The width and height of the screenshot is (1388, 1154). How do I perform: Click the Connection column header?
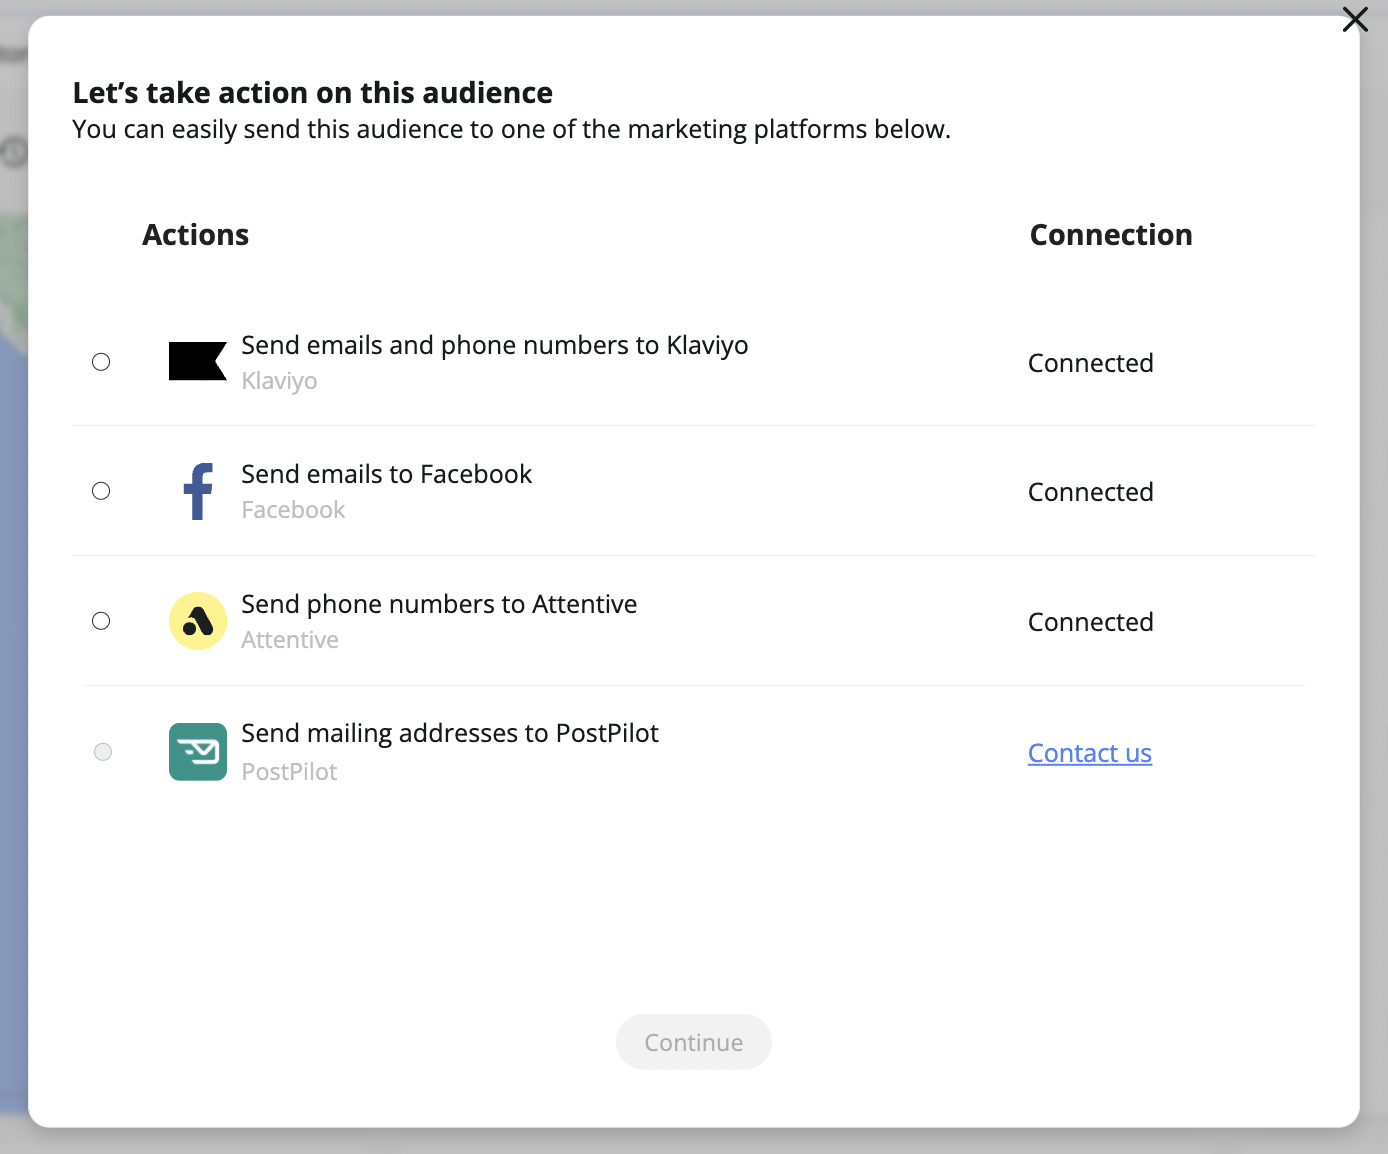(1111, 235)
